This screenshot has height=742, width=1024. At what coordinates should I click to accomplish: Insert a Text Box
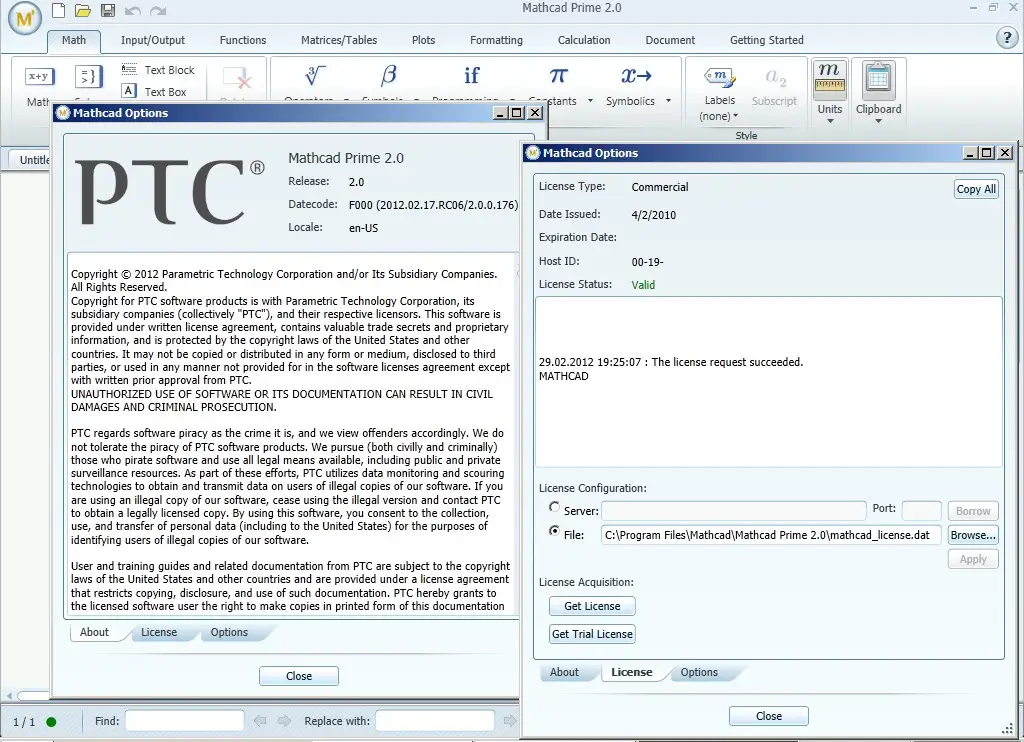click(x=155, y=91)
